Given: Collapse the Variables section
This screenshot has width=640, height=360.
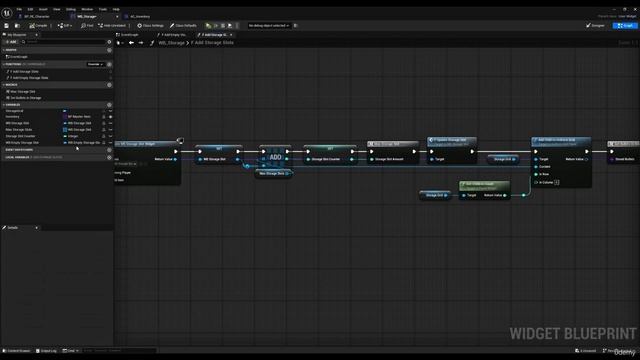Looking at the screenshot, I should 4,105.
